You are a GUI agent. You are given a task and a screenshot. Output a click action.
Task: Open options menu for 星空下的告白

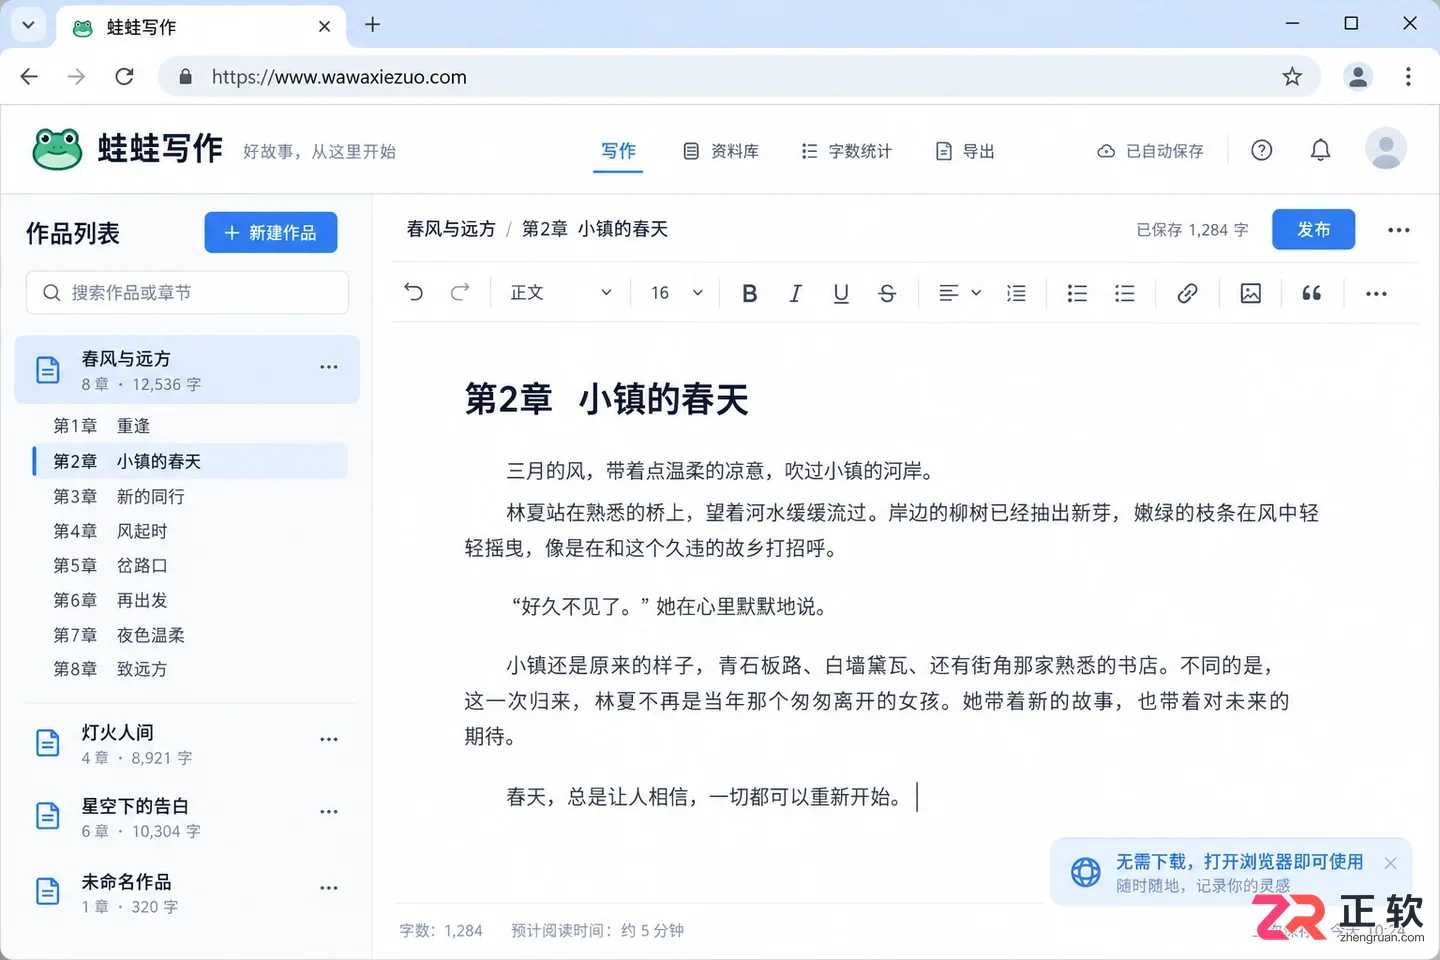pos(329,811)
